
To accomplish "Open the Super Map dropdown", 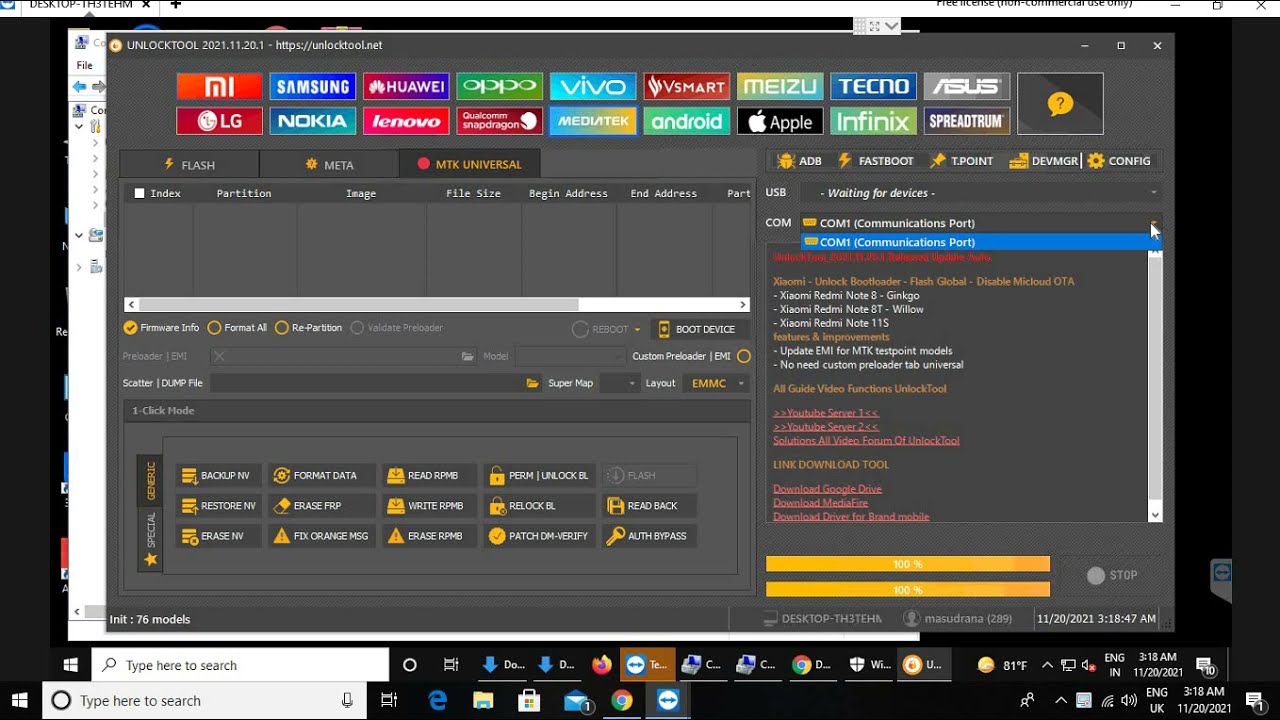I will tap(619, 383).
